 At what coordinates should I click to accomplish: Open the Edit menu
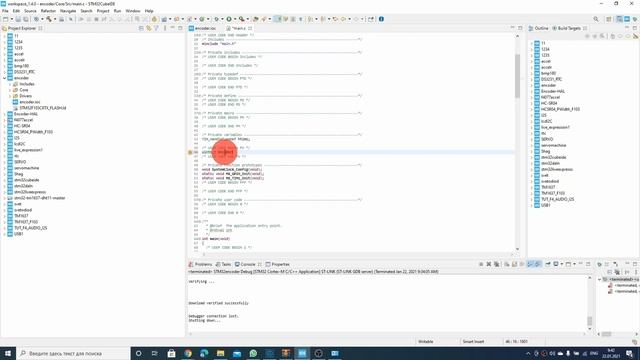point(16,11)
